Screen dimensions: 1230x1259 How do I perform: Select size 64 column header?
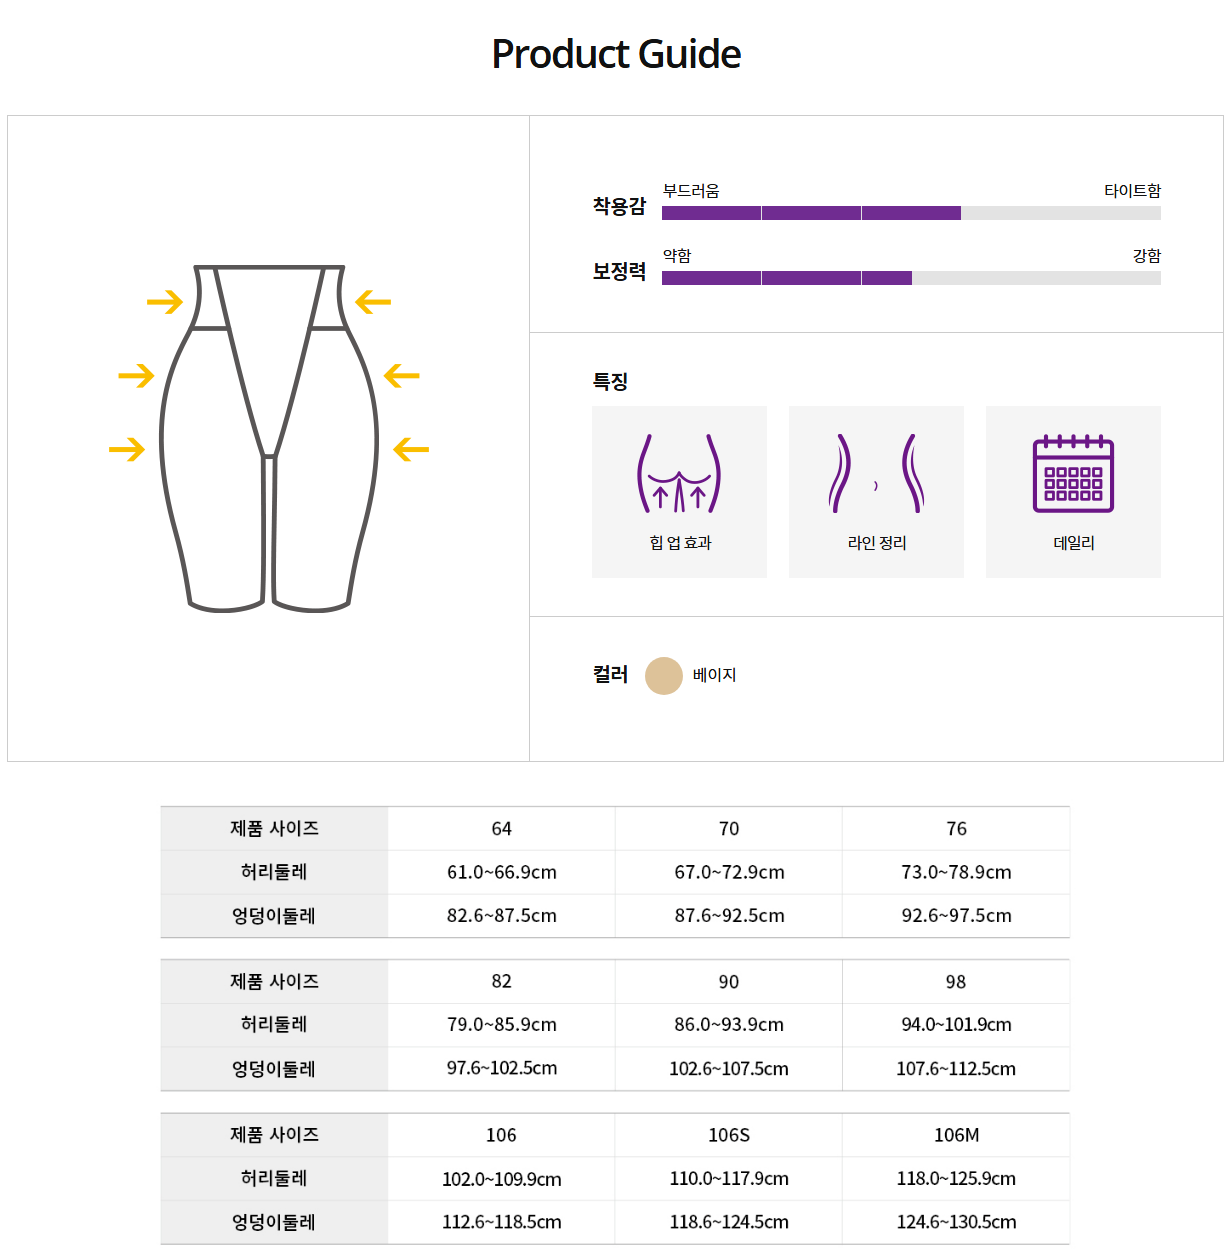pos(501,829)
